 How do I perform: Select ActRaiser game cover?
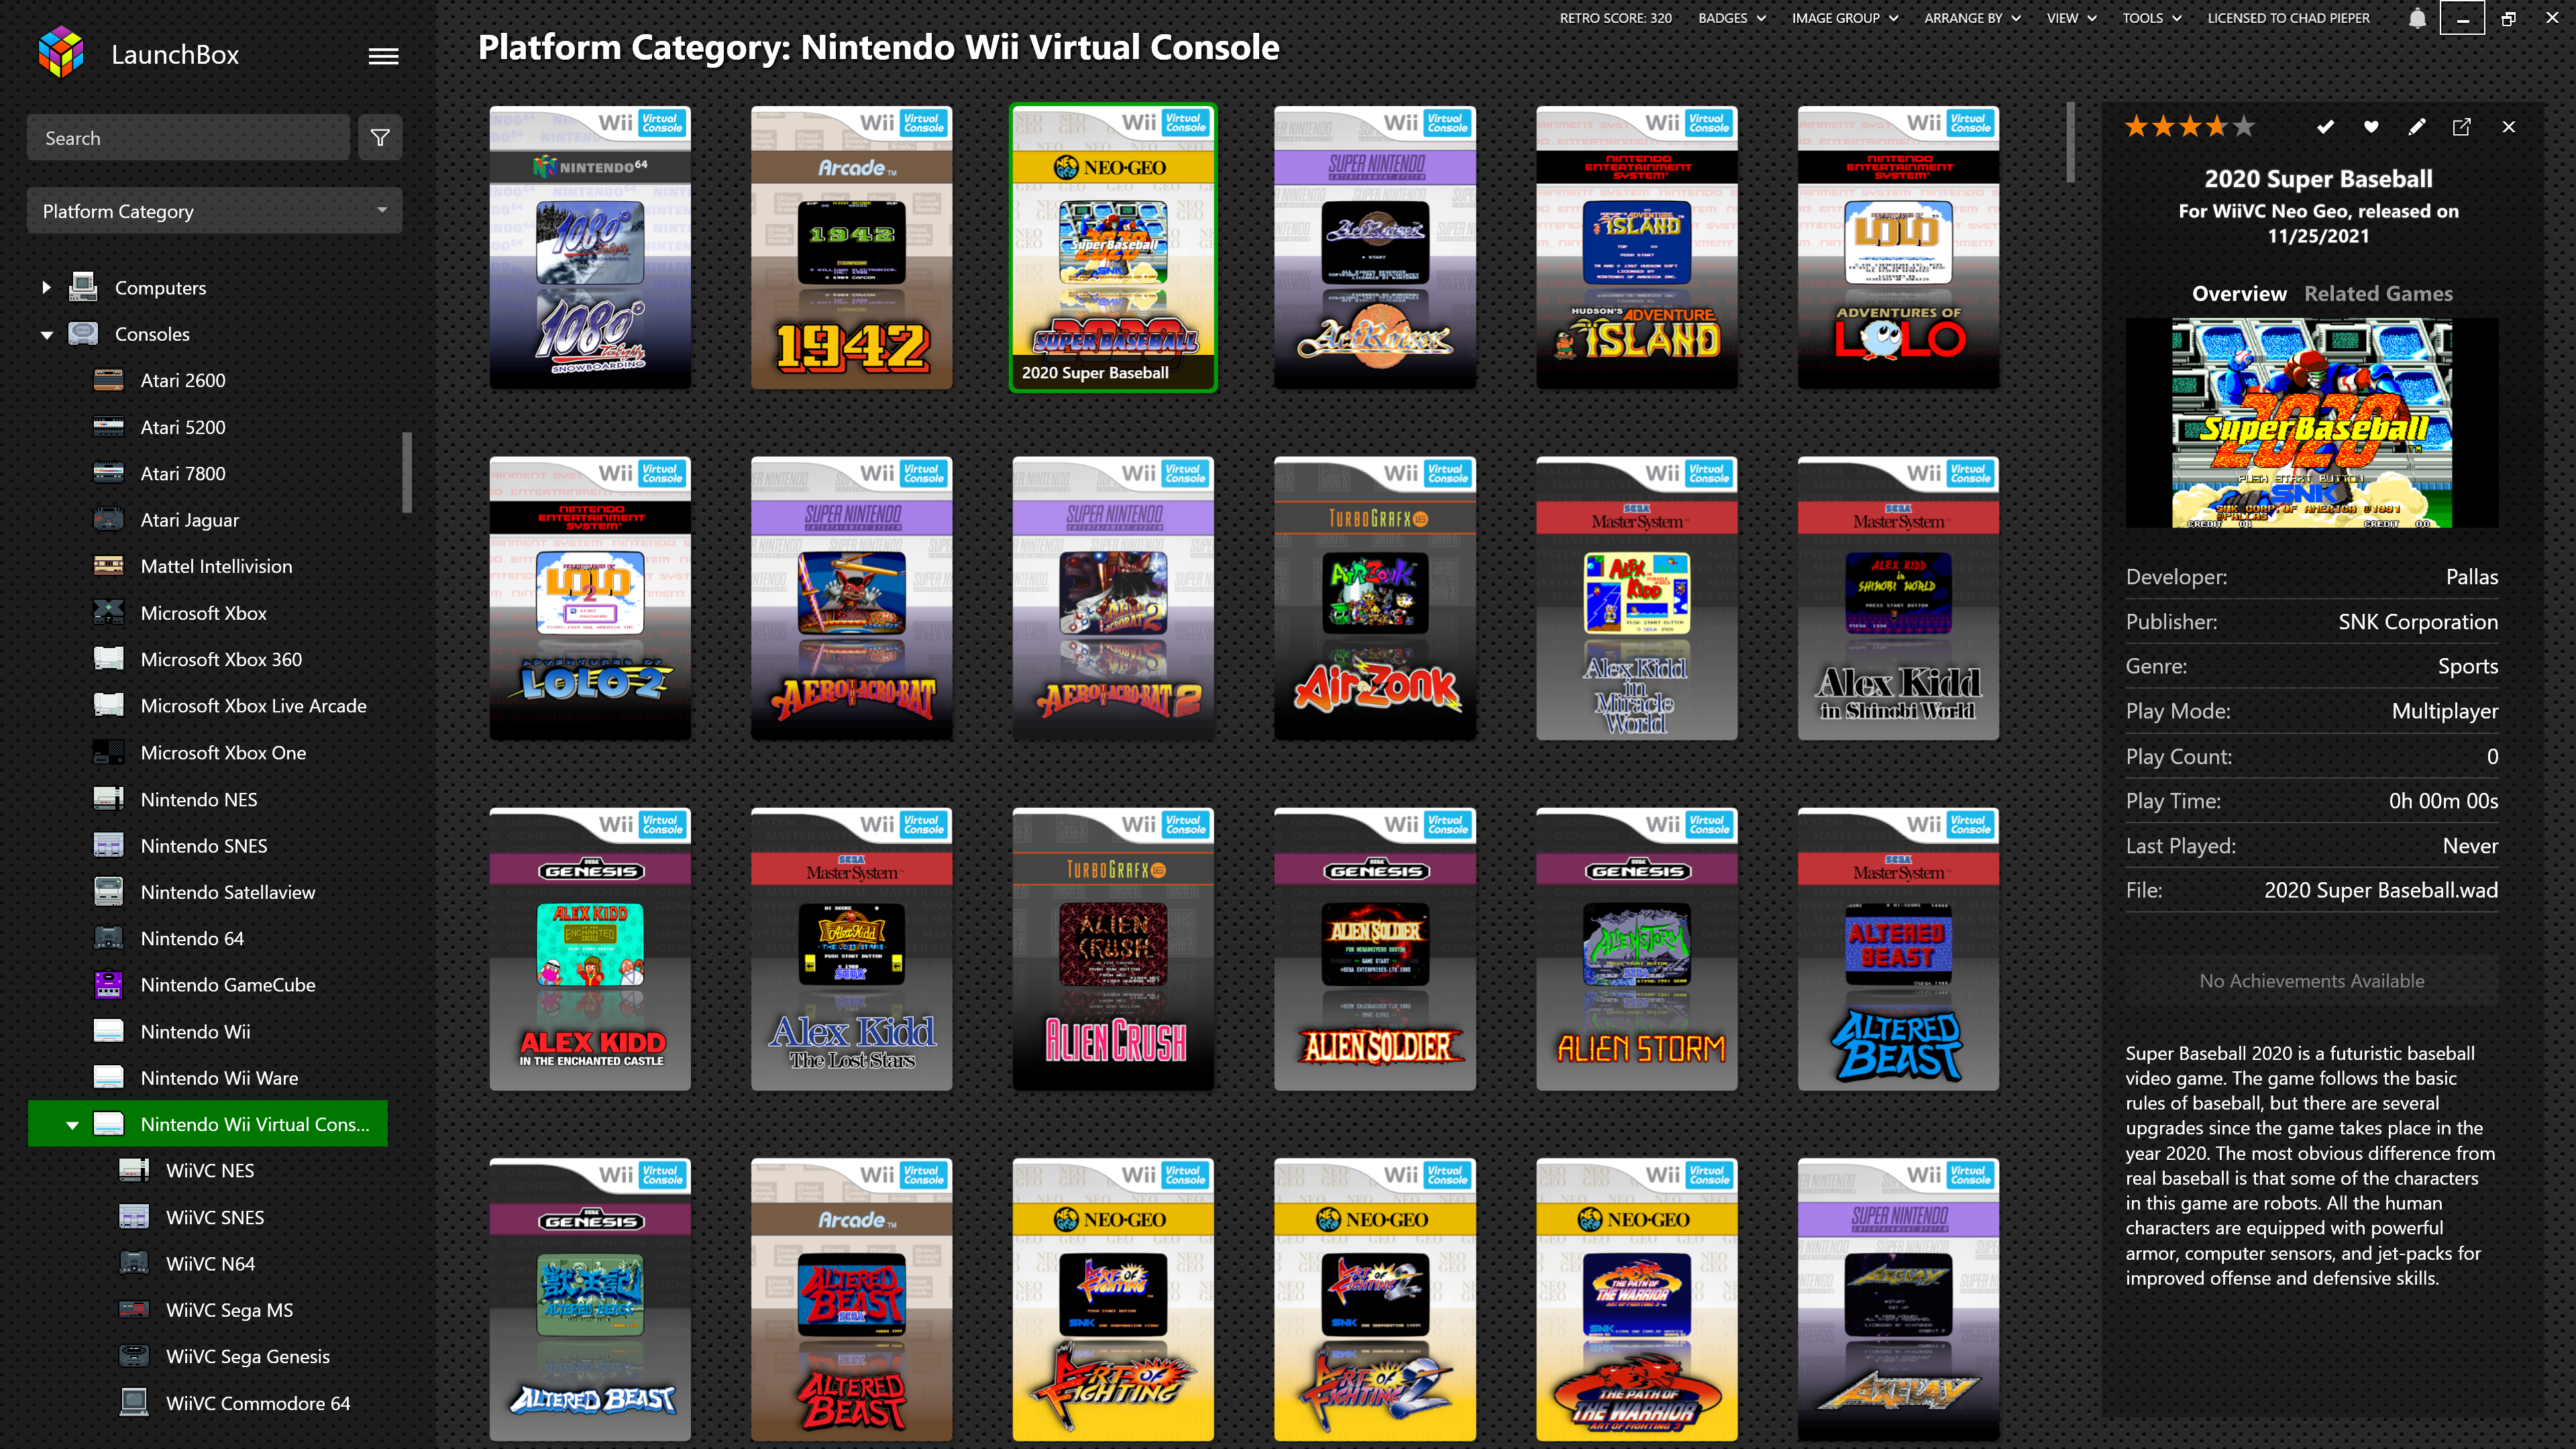1375,248
